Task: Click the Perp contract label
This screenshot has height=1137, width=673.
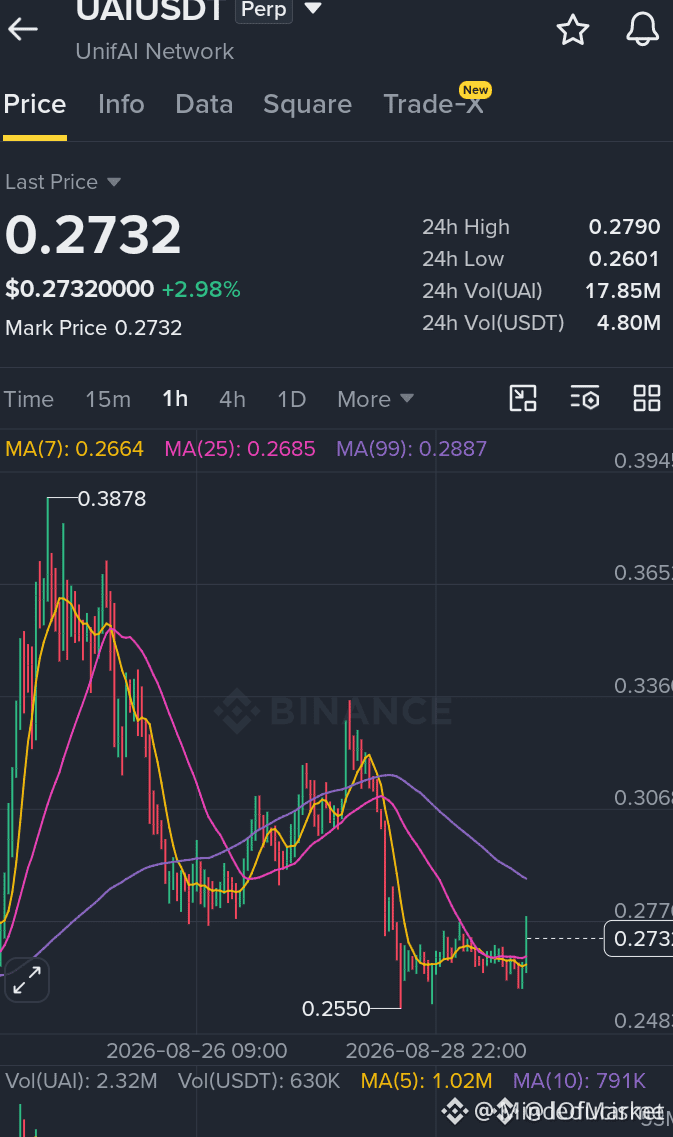Action: tap(264, 10)
